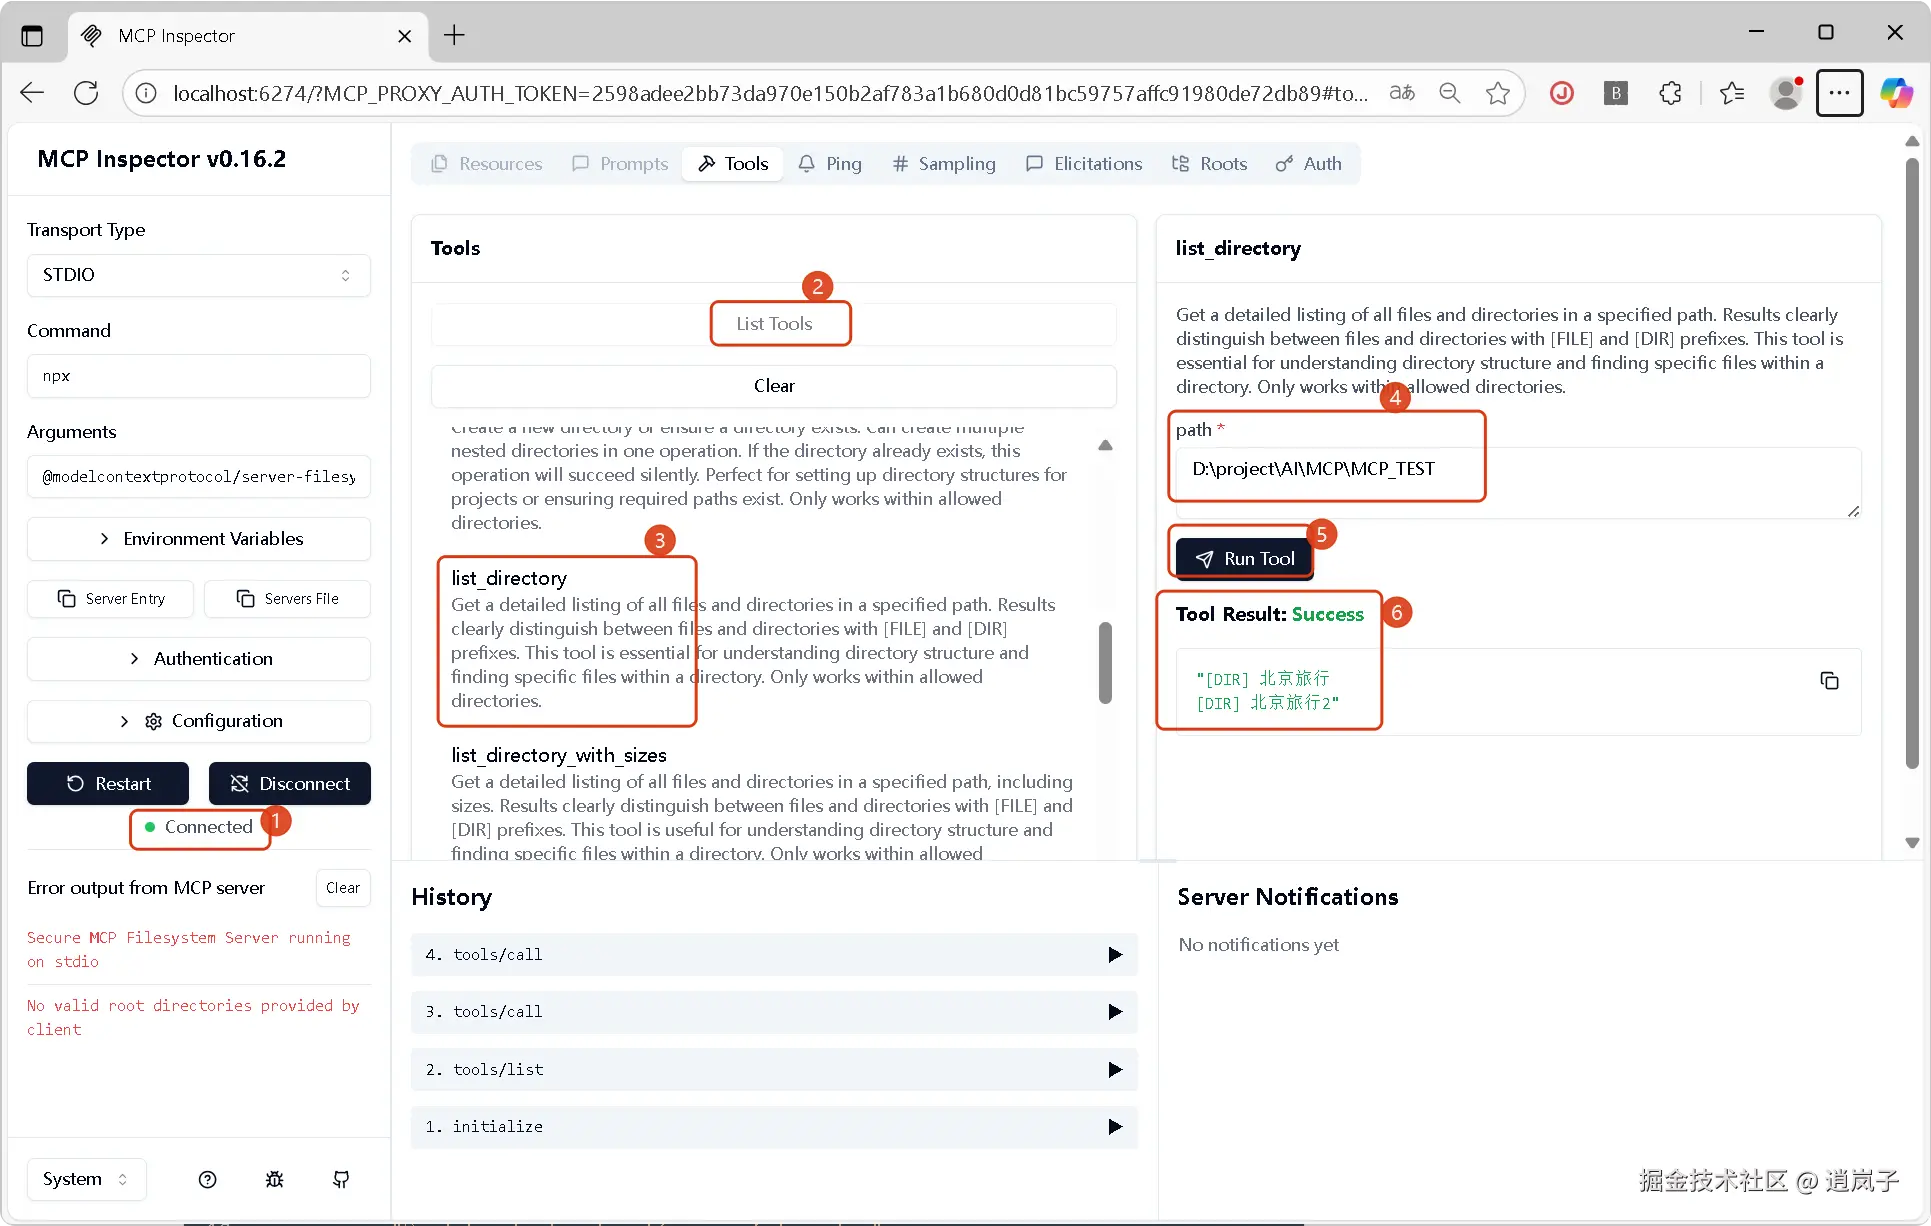Screen dimensions: 1931x1226
Task: Switch to the Ping tab
Action: click(830, 164)
